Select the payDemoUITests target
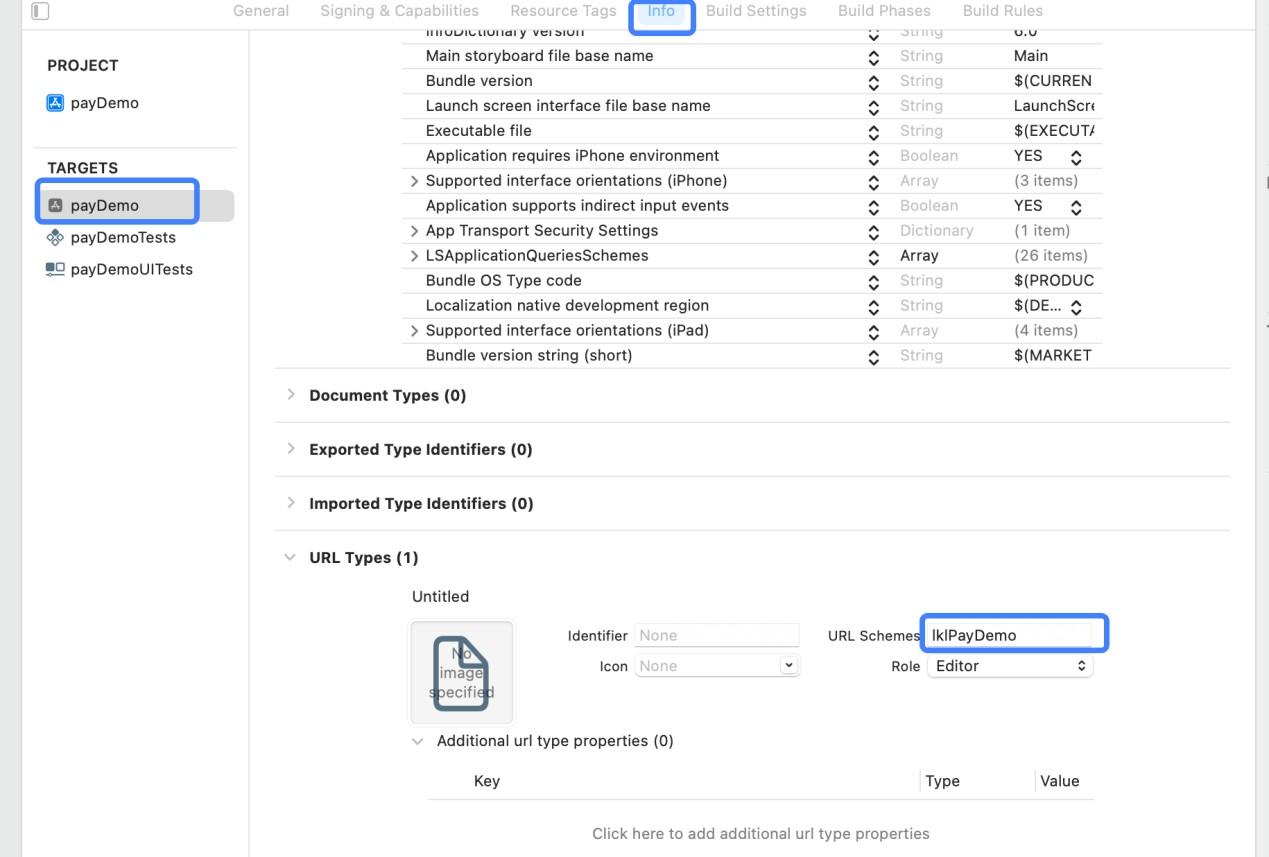This screenshot has height=857, width=1269. click(x=131, y=269)
